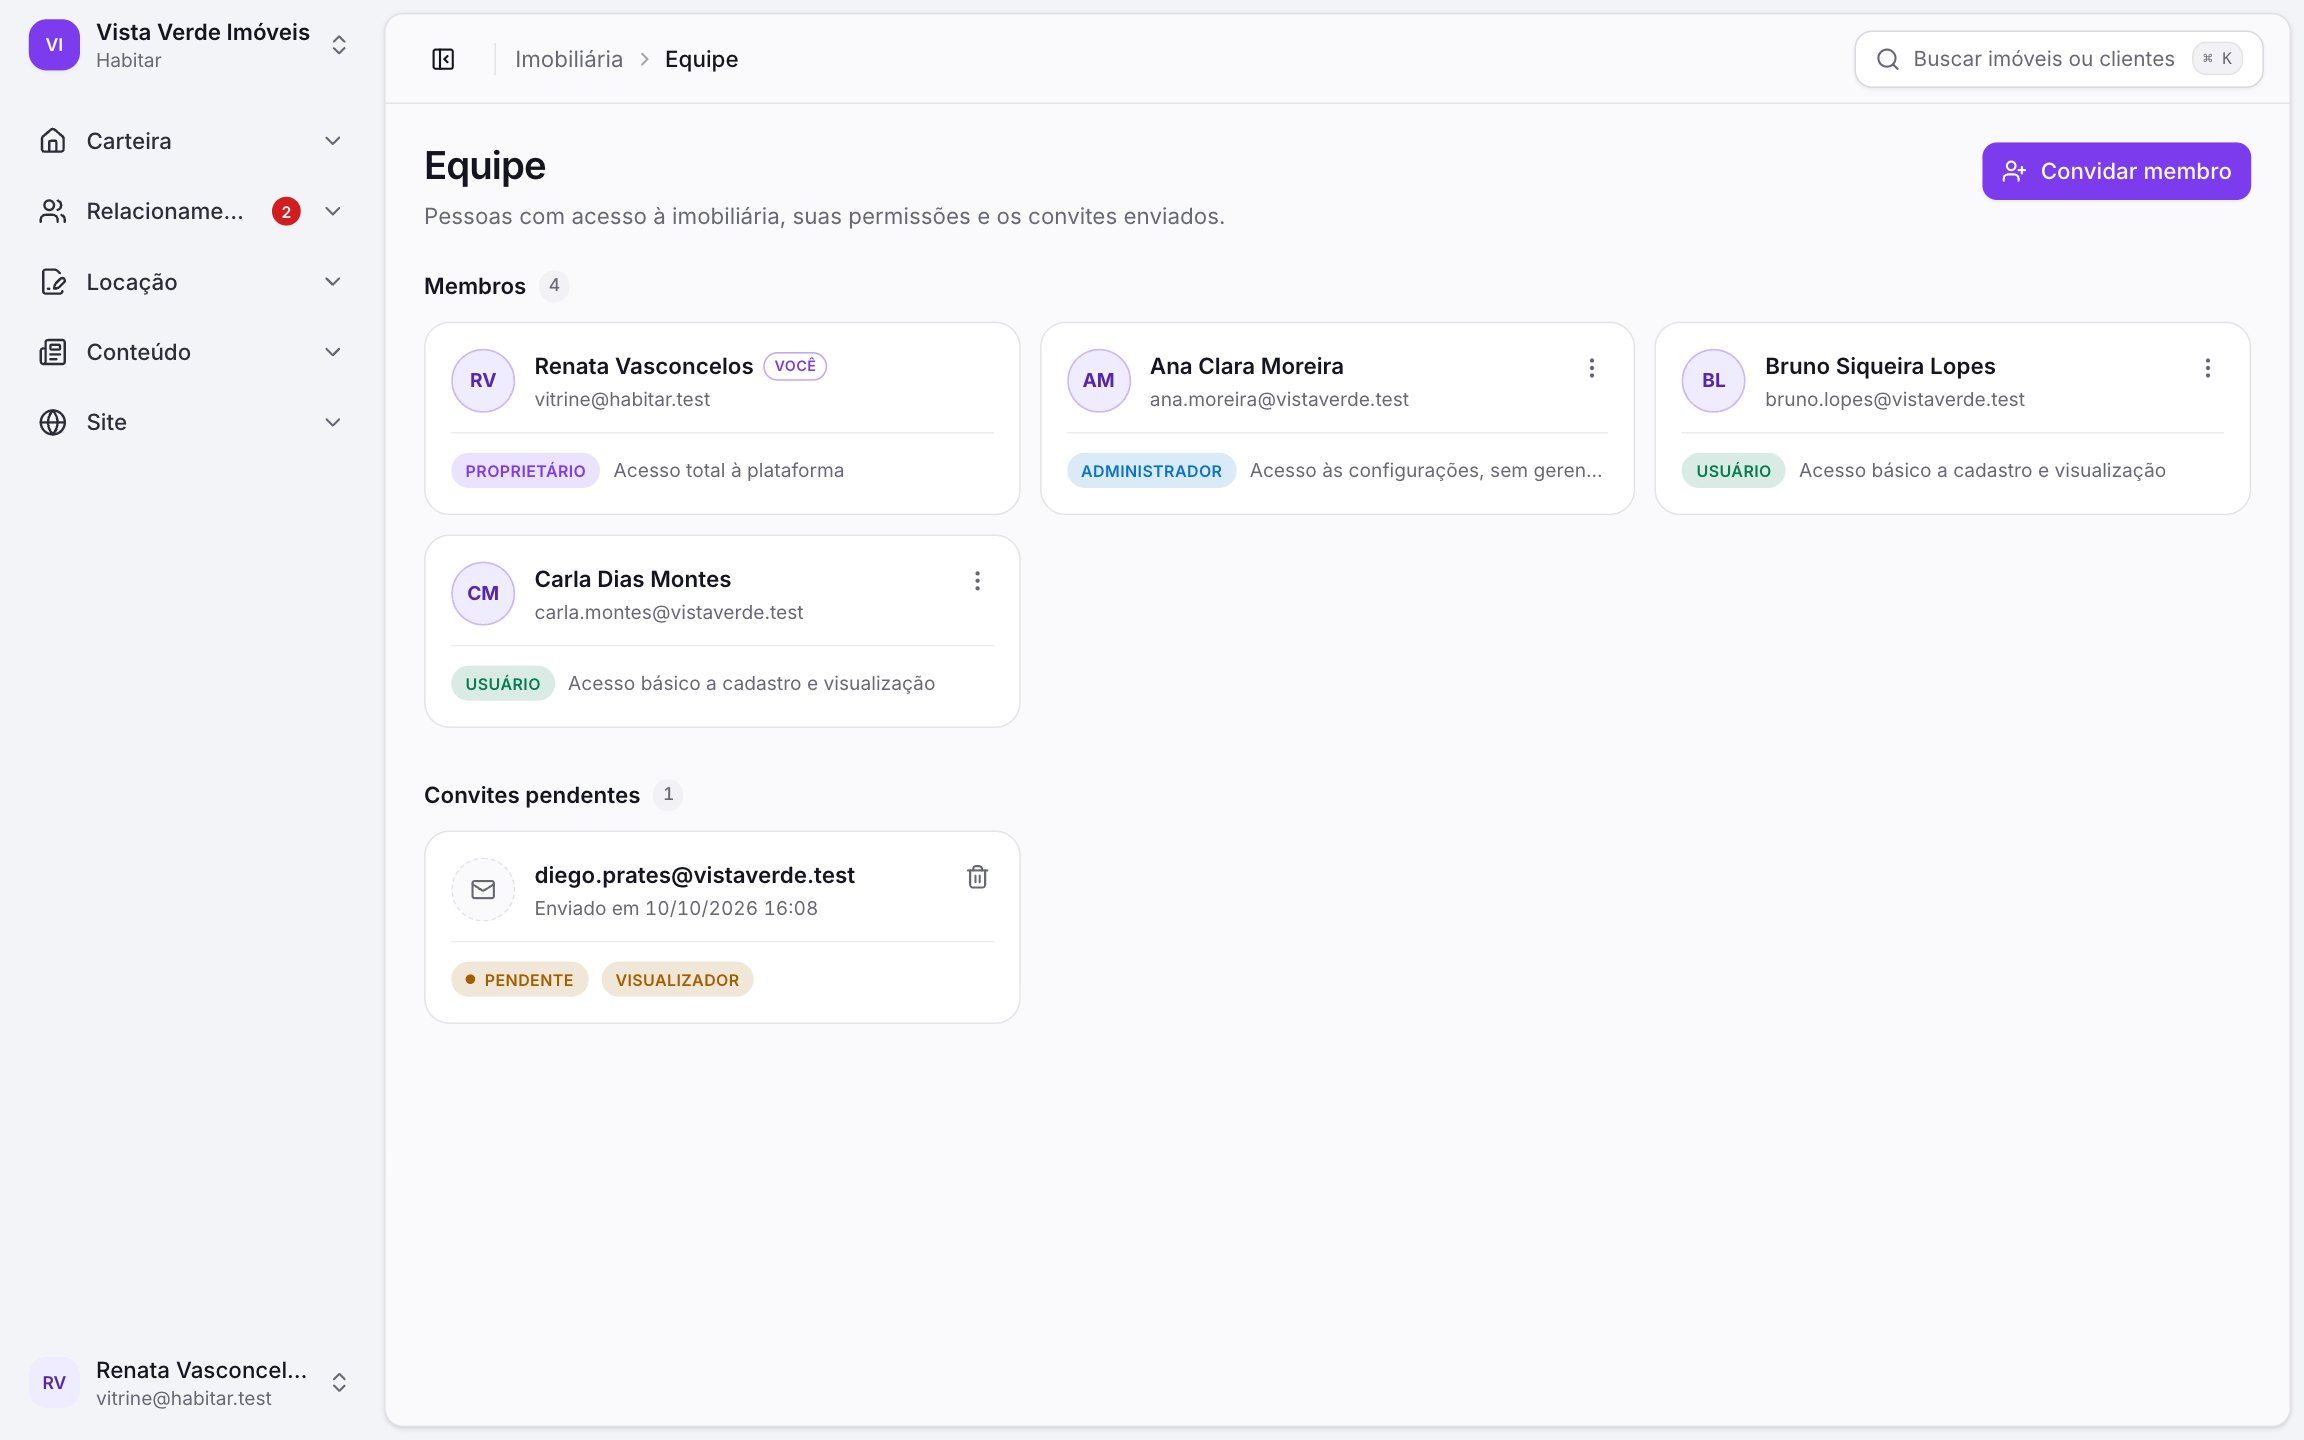Click the CM avatar of Carla
The width and height of the screenshot is (2304, 1440).
pyautogui.click(x=483, y=593)
